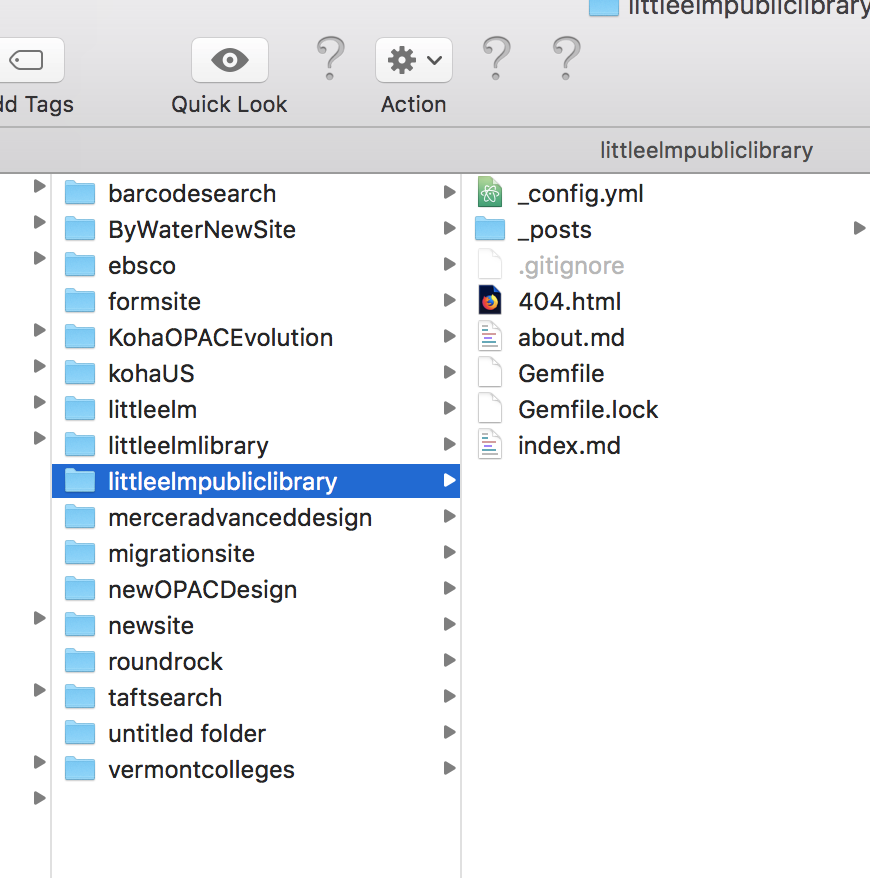The height and width of the screenshot is (878, 870).
Task: Expand the _posts folder contents
Action: tap(858, 228)
